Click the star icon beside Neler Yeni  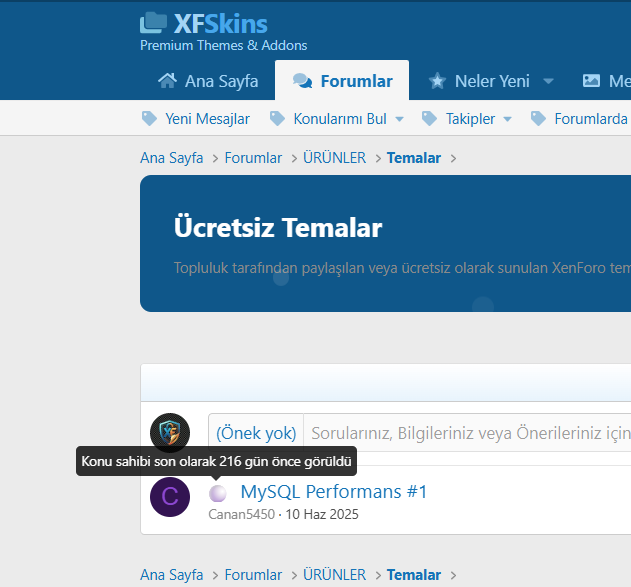(x=437, y=81)
